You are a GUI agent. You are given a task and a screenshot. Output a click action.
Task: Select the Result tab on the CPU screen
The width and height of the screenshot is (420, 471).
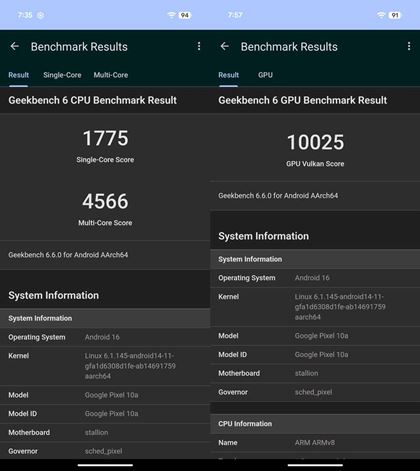pyautogui.click(x=19, y=75)
